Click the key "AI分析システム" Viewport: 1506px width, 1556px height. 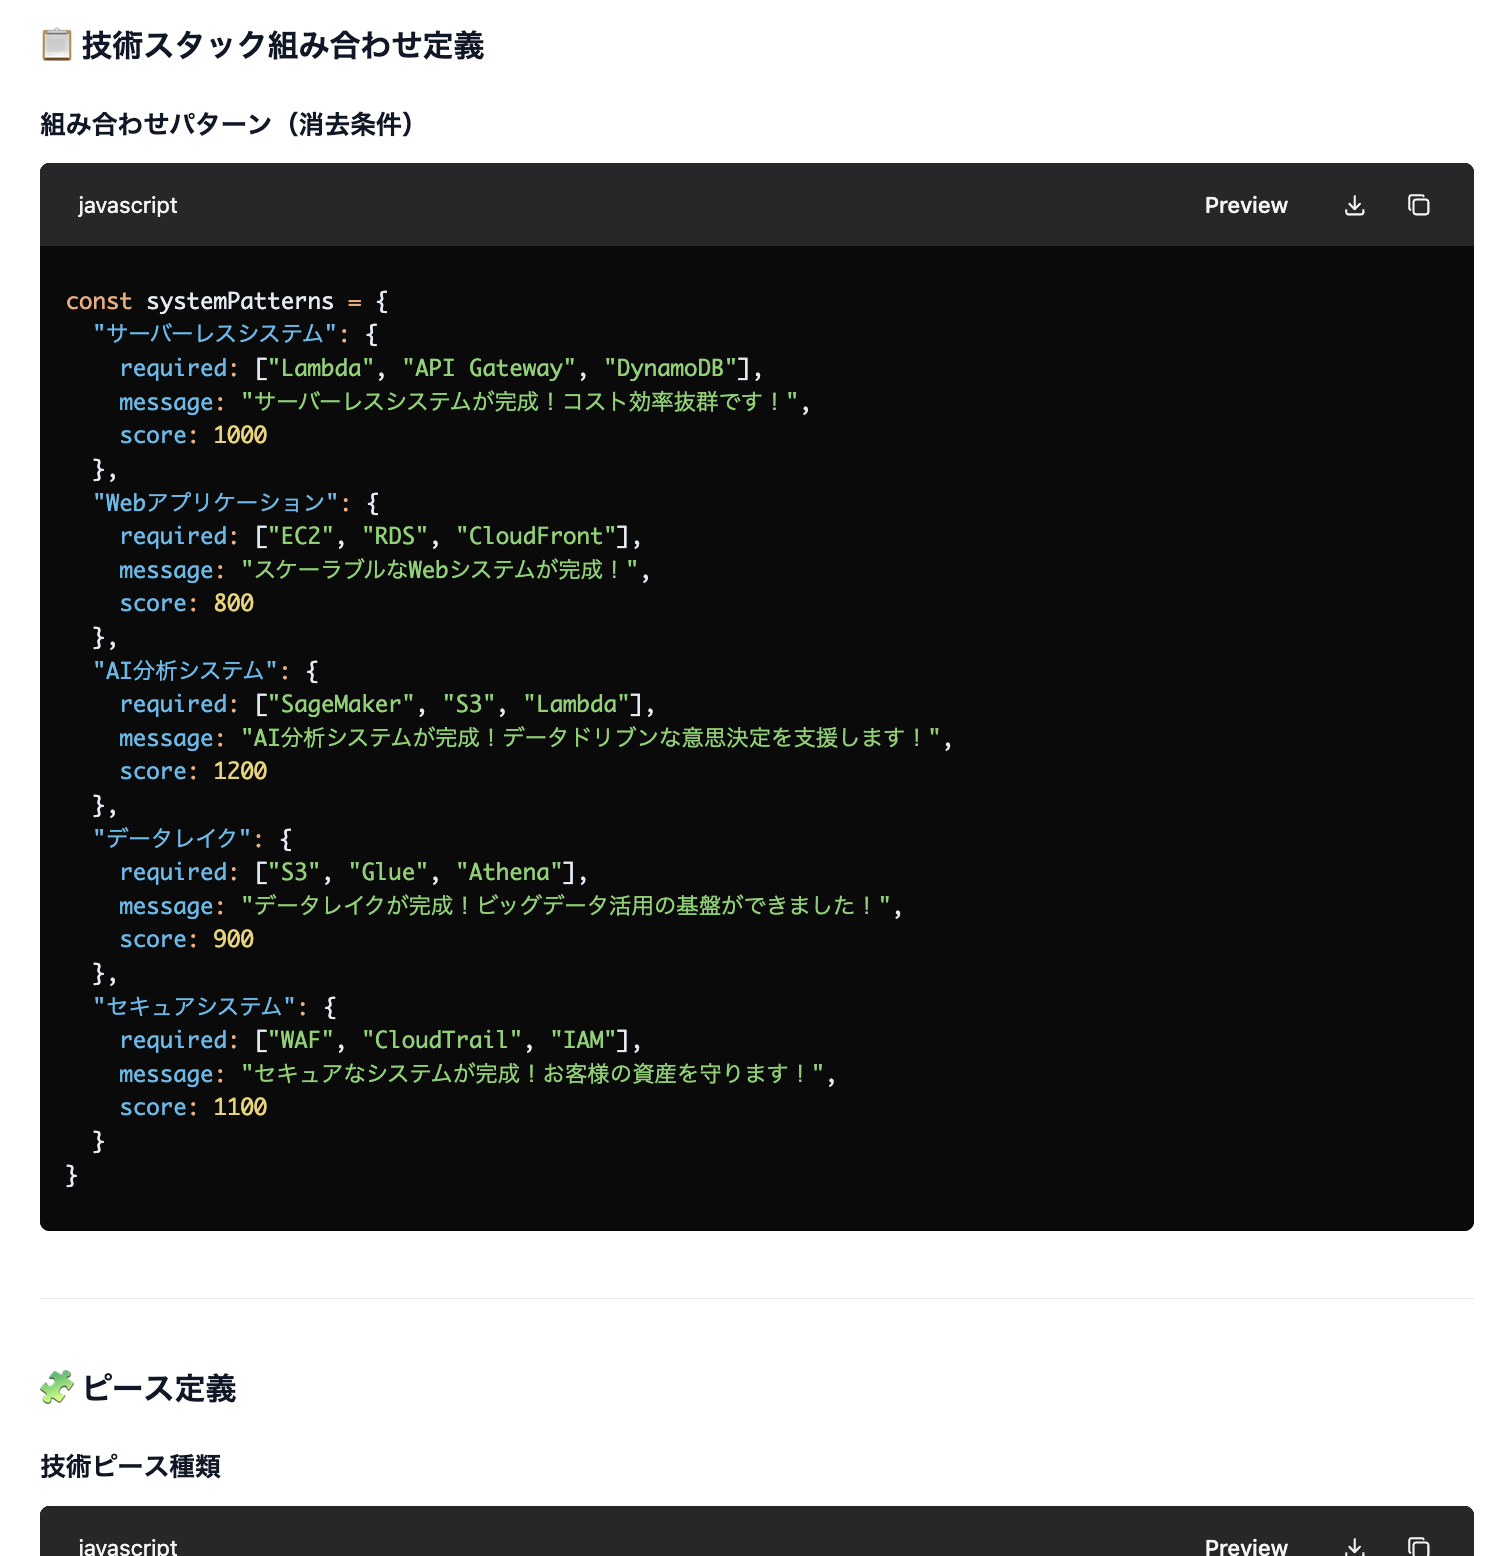click(x=184, y=670)
